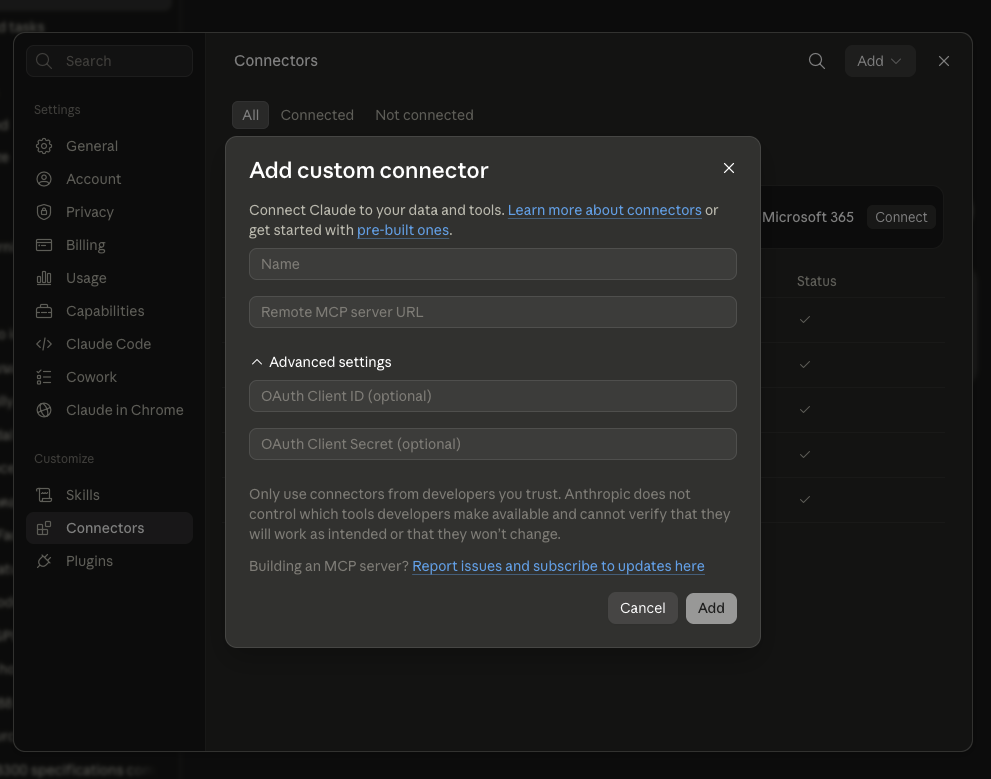
Task: Open General settings page
Action: pyautogui.click(x=109, y=146)
